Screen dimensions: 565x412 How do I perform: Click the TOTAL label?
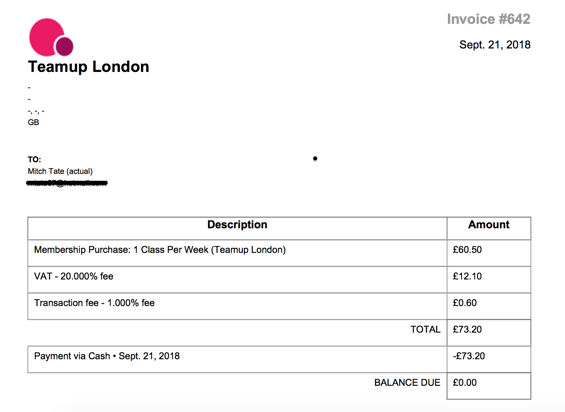pos(425,329)
